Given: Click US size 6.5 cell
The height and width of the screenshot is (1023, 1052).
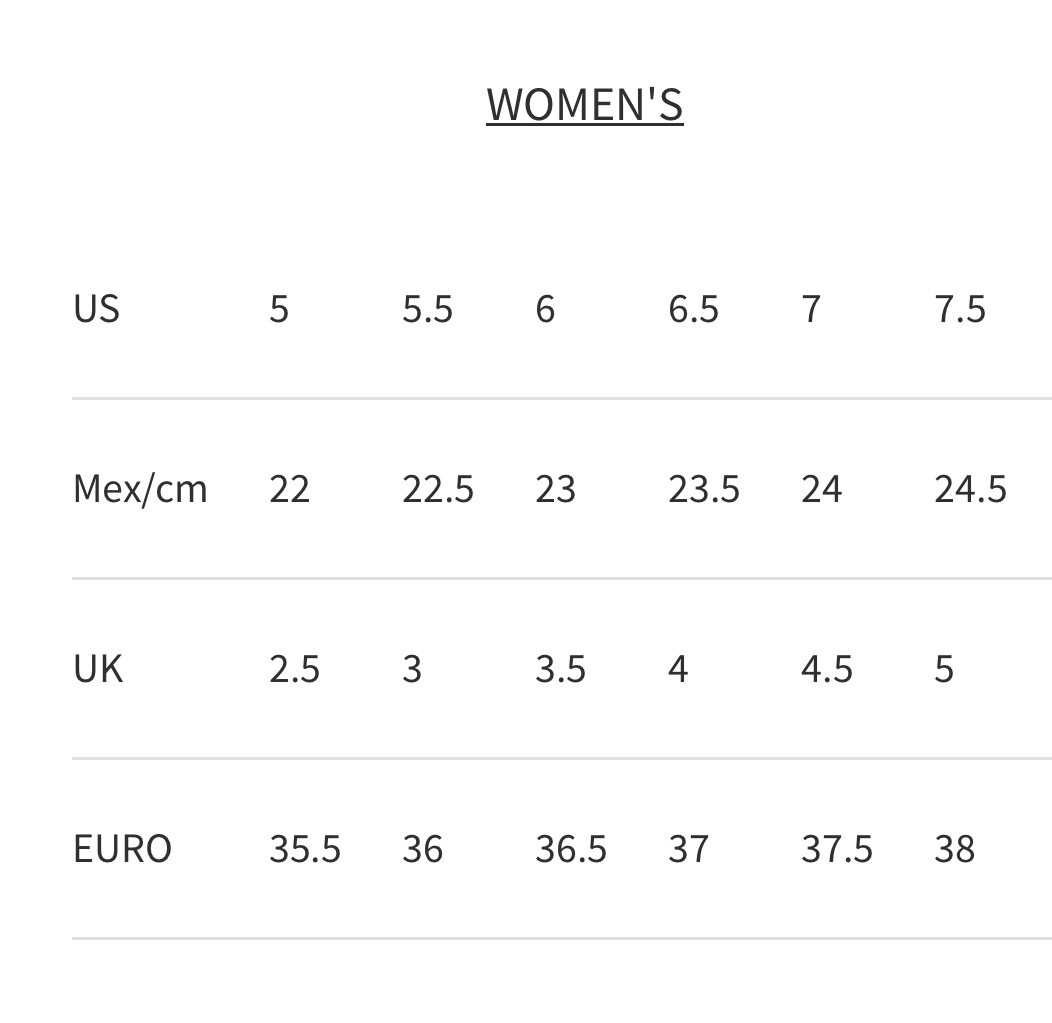Looking at the screenshot, I should pyautogui.click(x=693, y=309).
